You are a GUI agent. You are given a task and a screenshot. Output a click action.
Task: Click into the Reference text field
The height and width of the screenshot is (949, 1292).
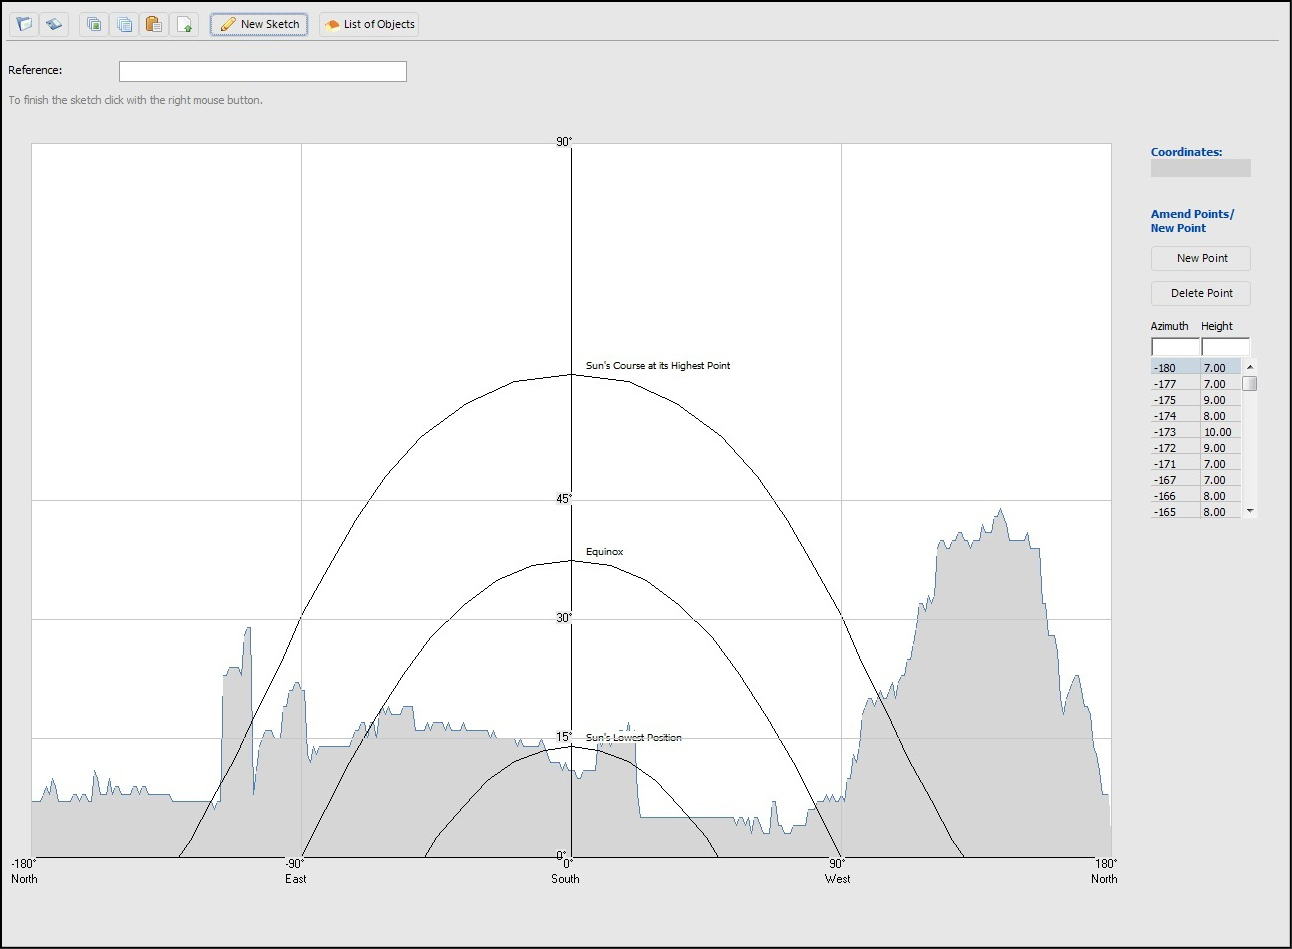[262, 71]
